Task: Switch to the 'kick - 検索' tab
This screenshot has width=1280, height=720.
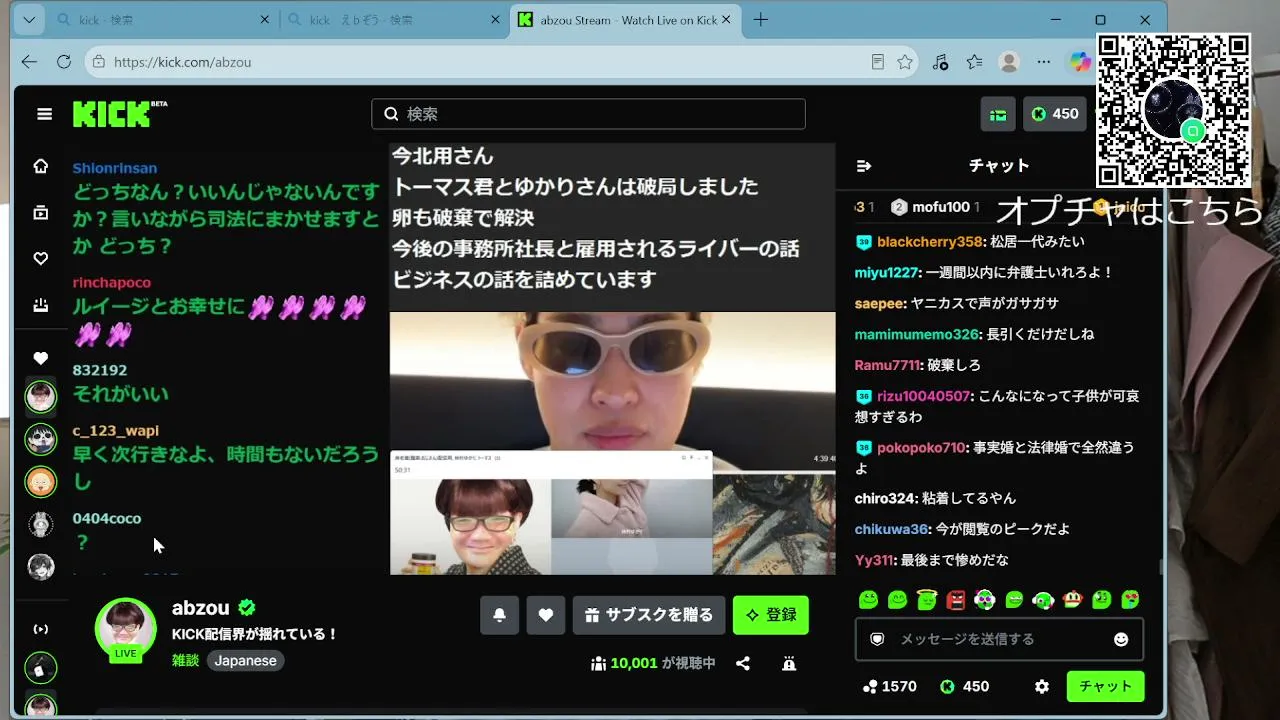Action: [162, 19]
